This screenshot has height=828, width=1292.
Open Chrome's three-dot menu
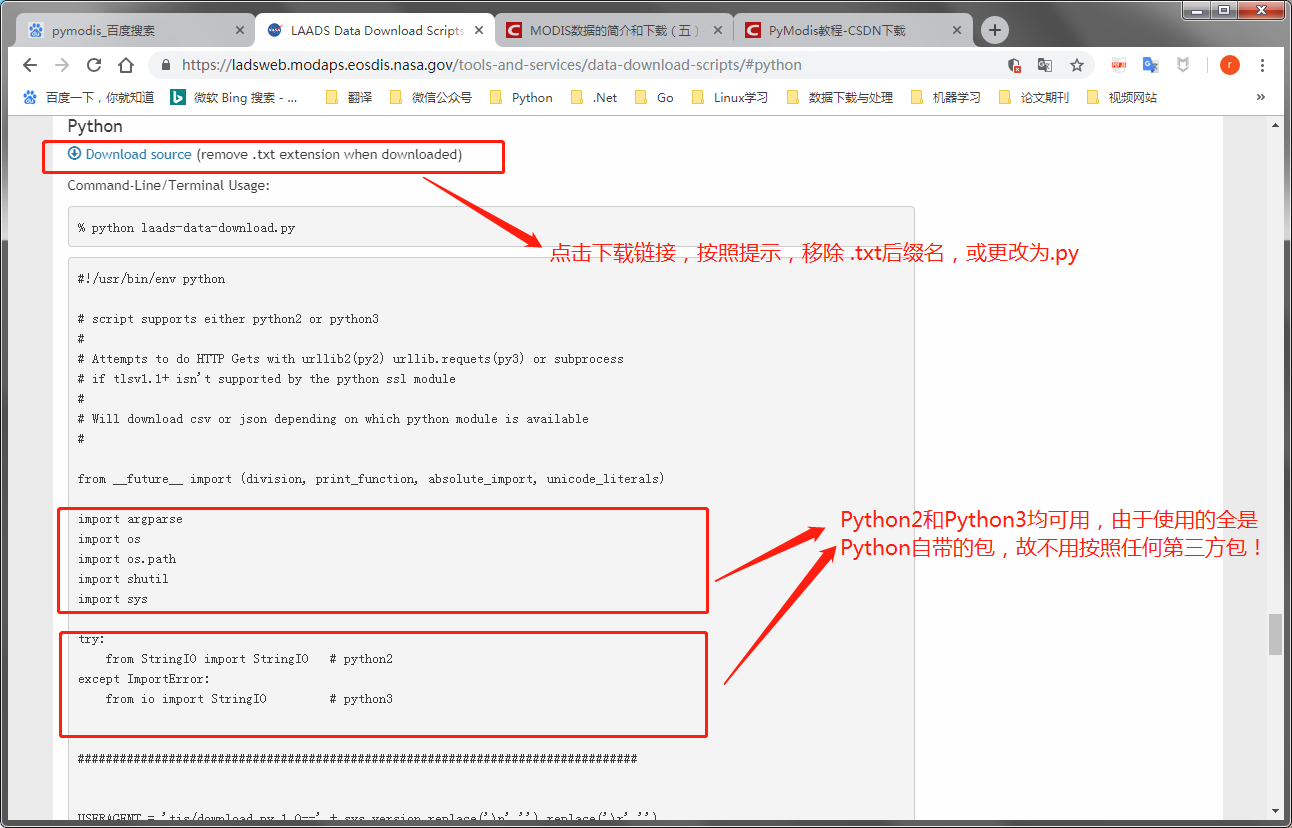[1262, 64]
